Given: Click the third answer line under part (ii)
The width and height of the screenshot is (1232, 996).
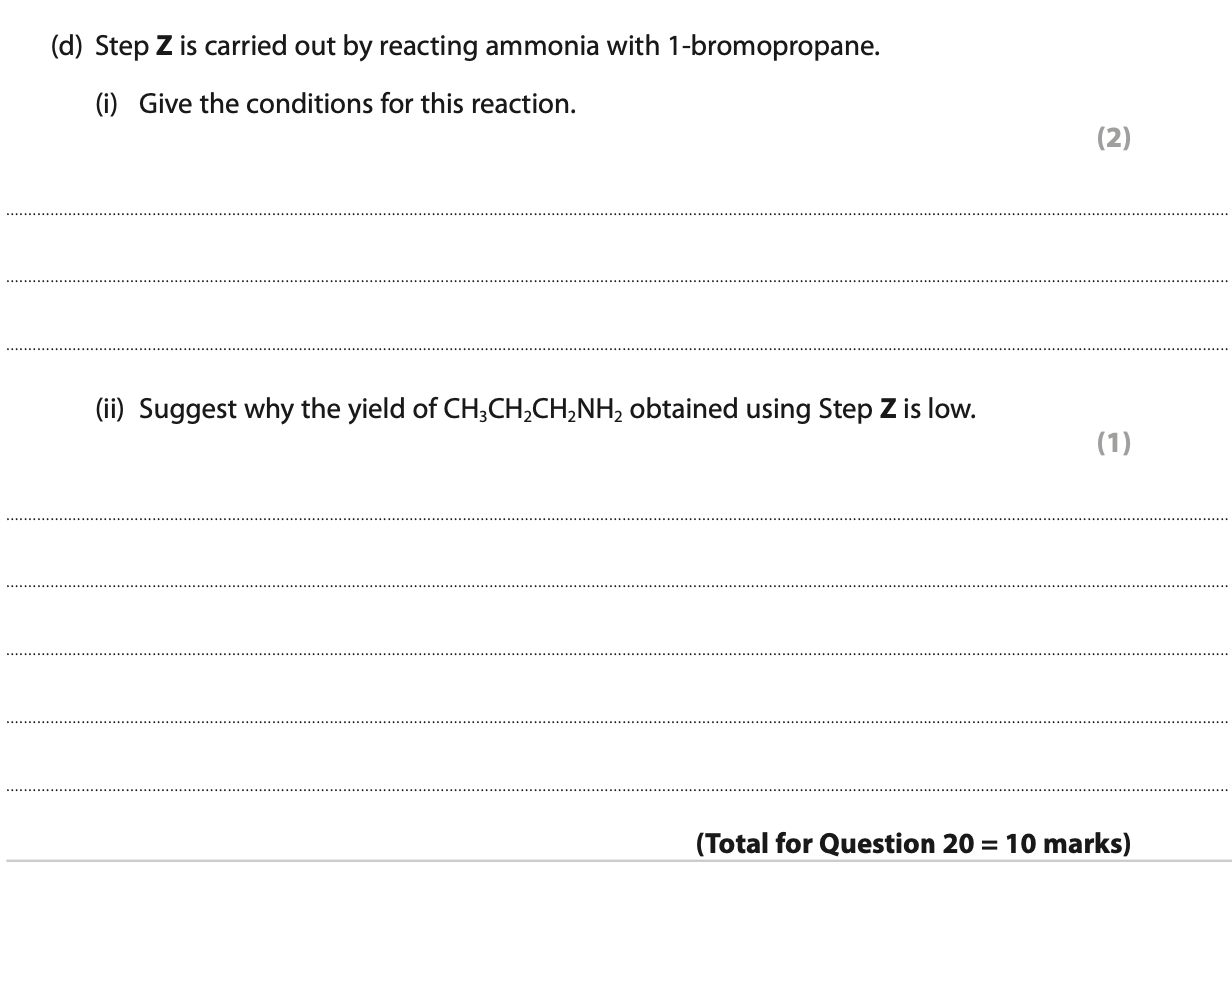Looking at the screenshot, I should tap(616, 654).
